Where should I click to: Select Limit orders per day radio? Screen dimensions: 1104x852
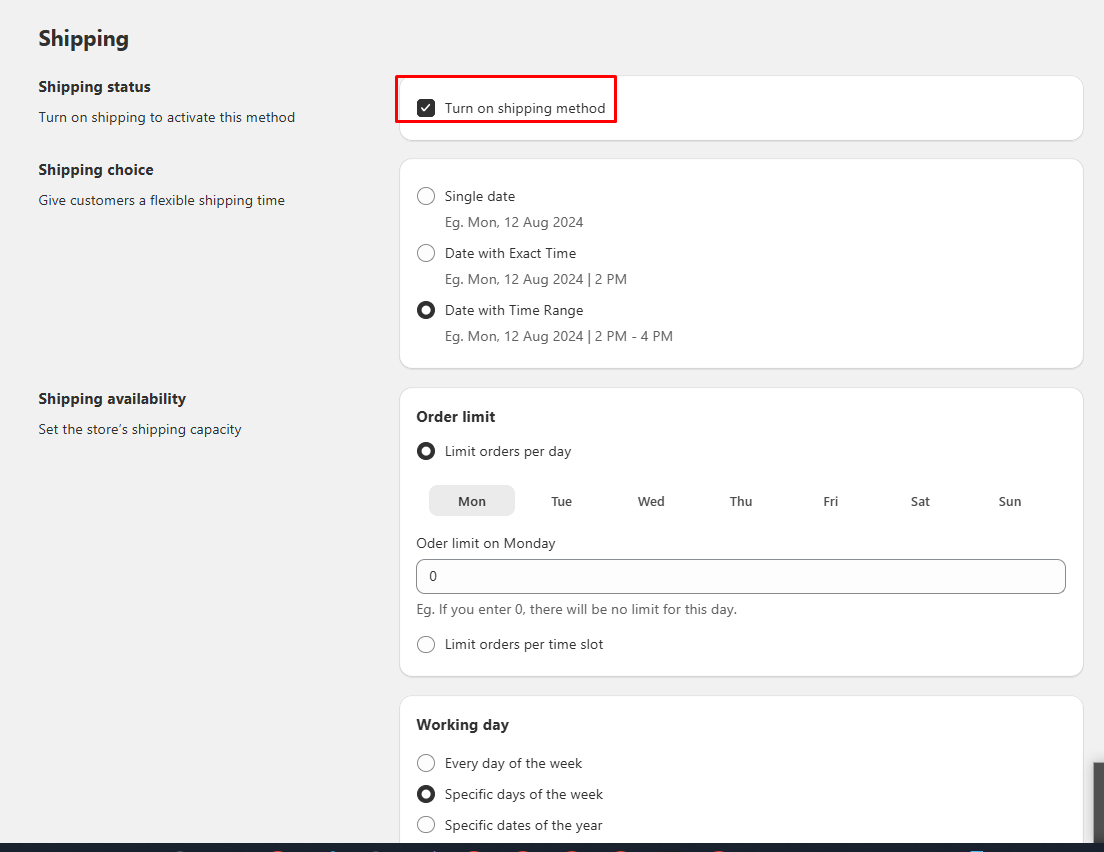(x=426, y=451)
